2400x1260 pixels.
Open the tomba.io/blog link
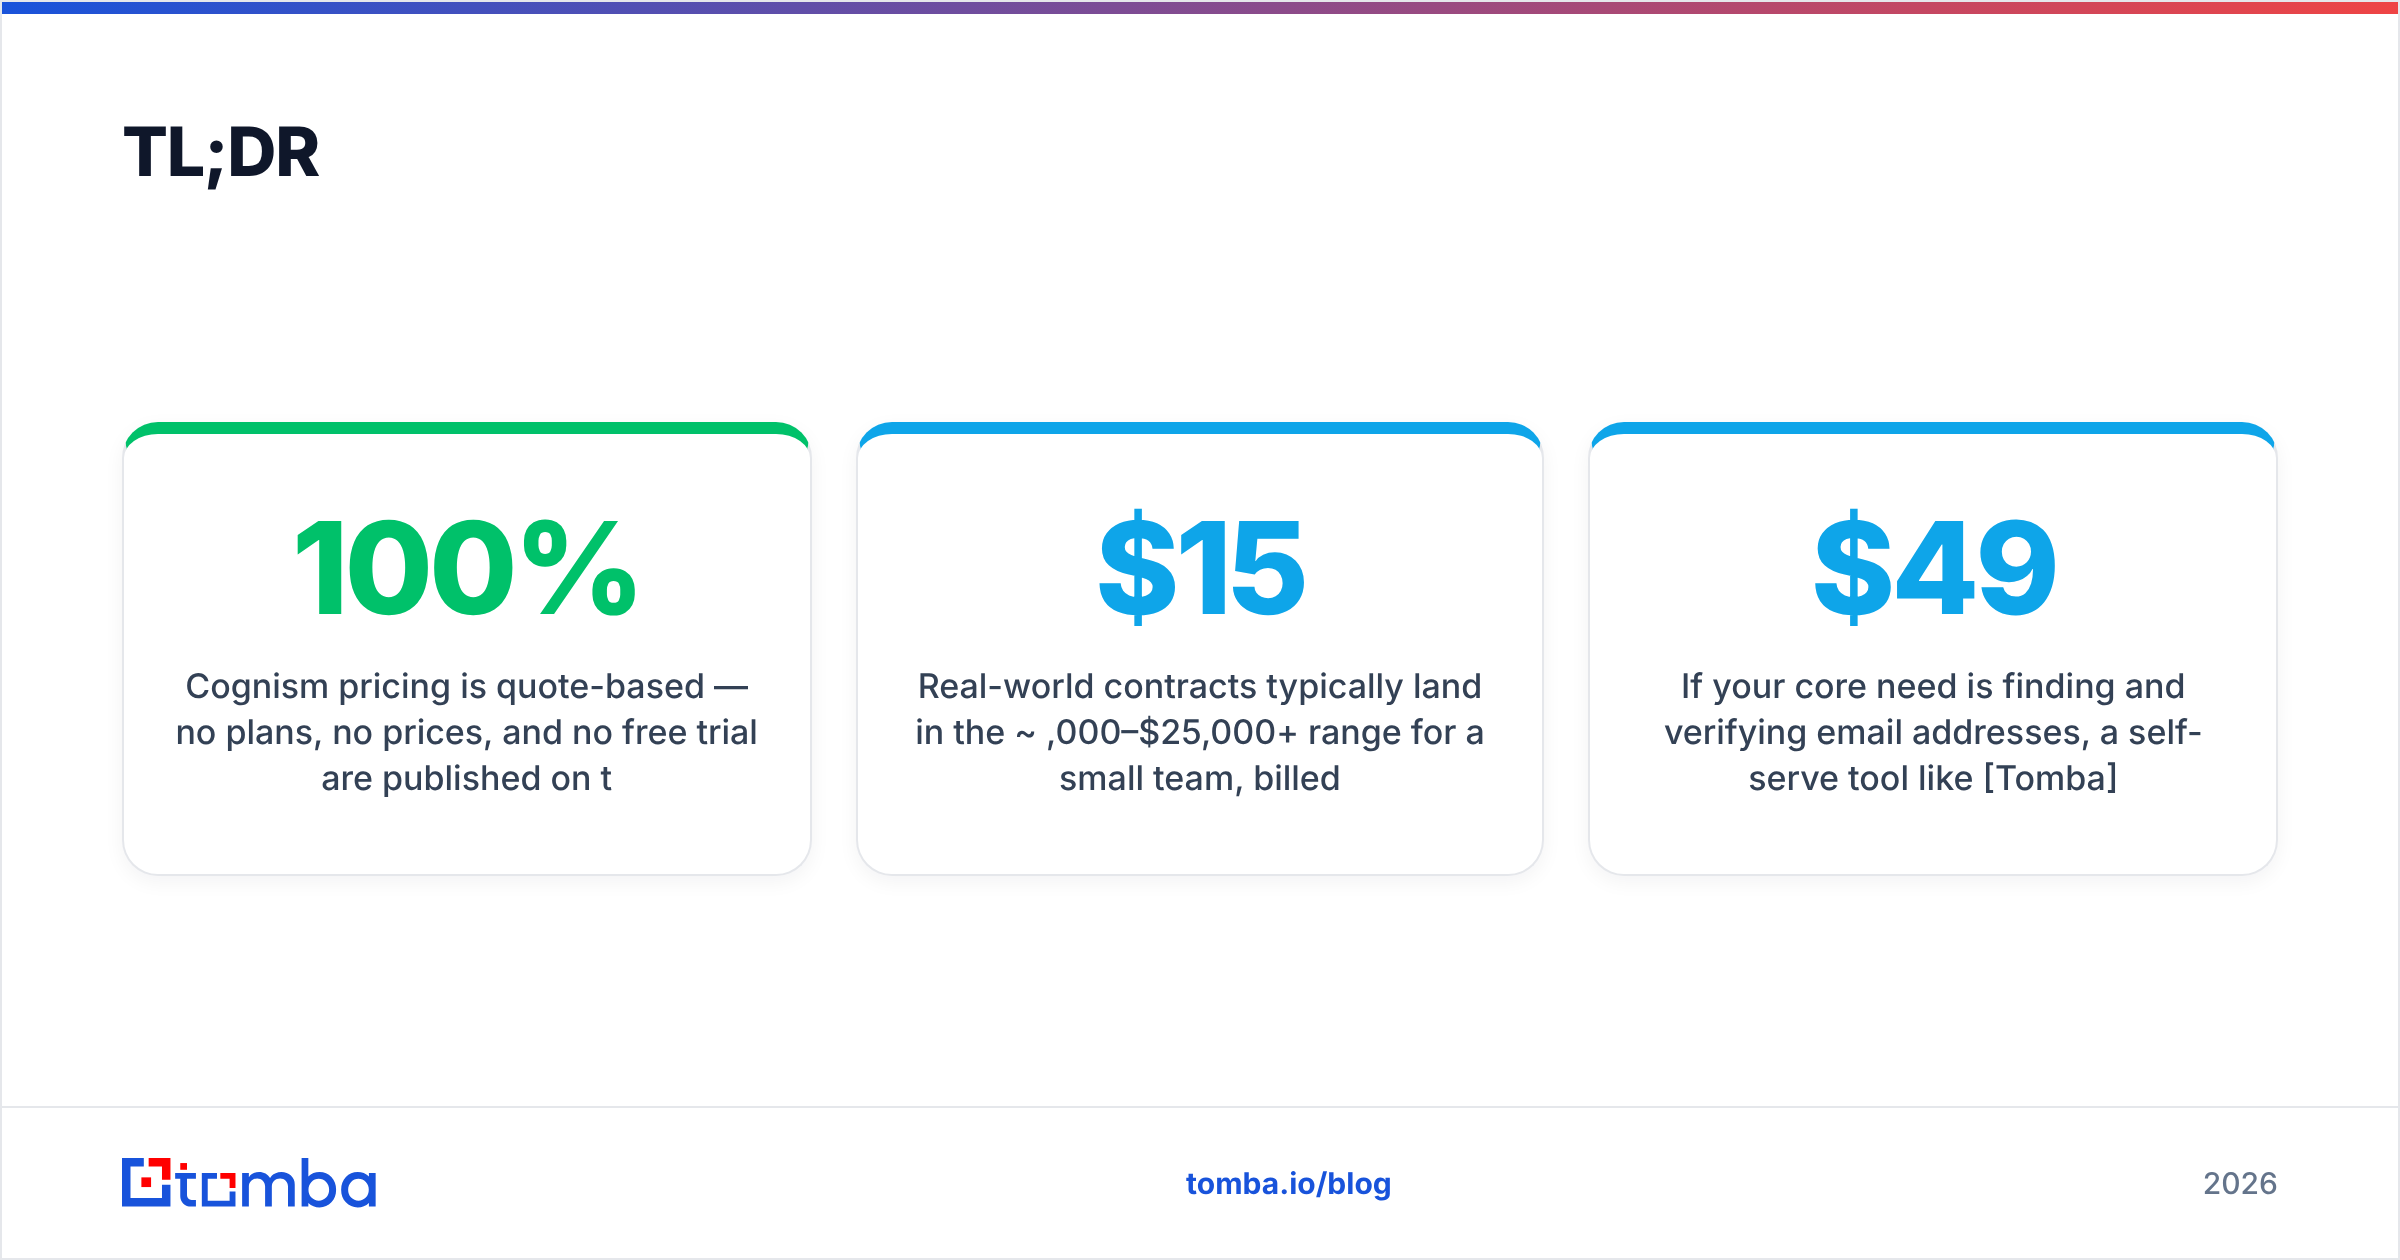tap(1288, 1184)
